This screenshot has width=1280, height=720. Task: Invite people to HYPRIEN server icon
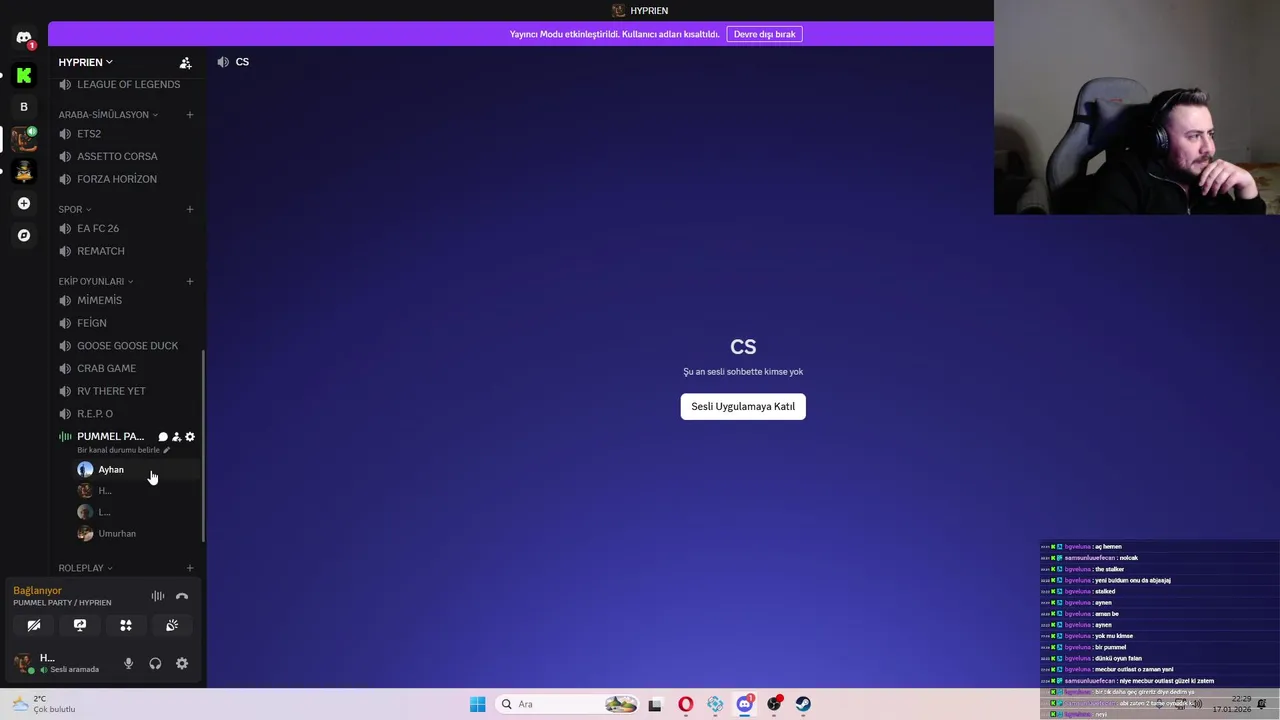tap(185, 62)
